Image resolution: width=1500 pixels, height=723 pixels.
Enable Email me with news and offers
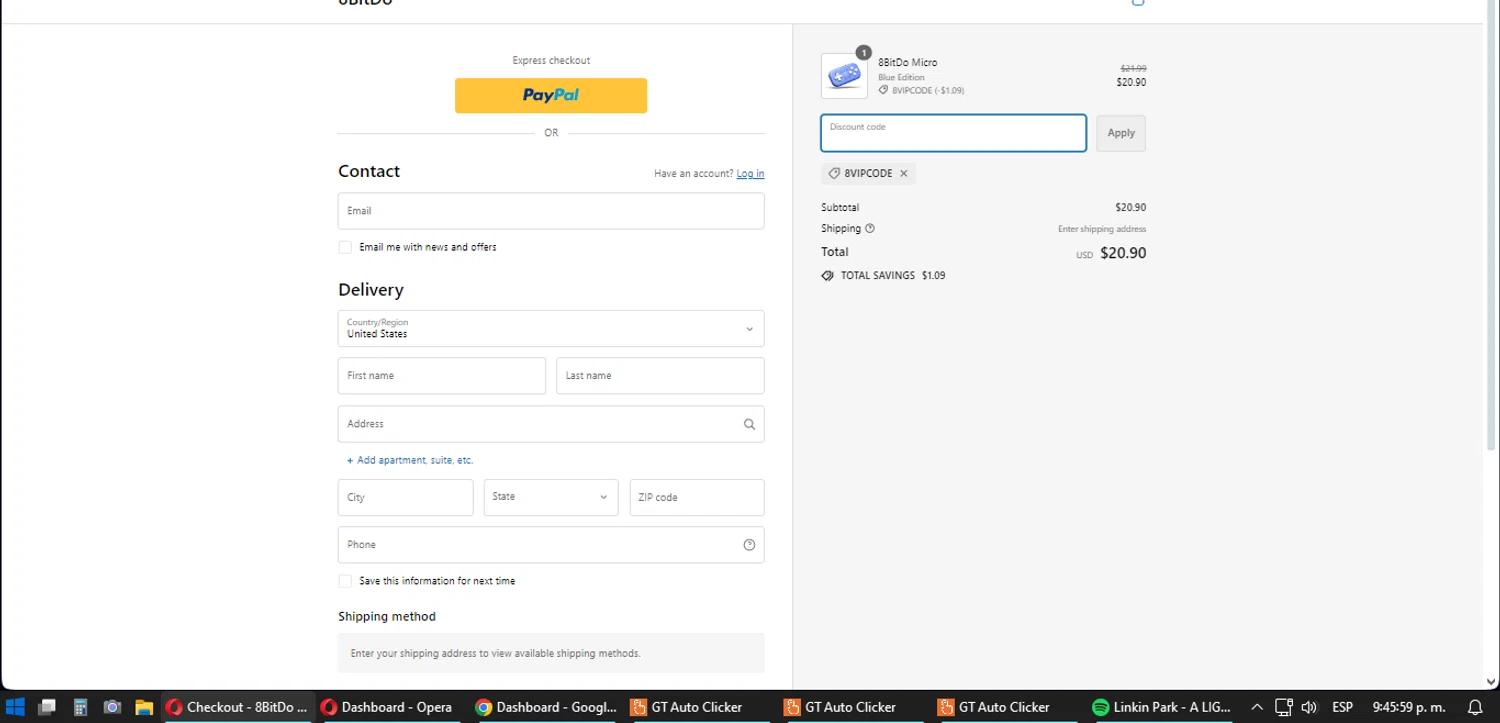click(x=345, y=247)
